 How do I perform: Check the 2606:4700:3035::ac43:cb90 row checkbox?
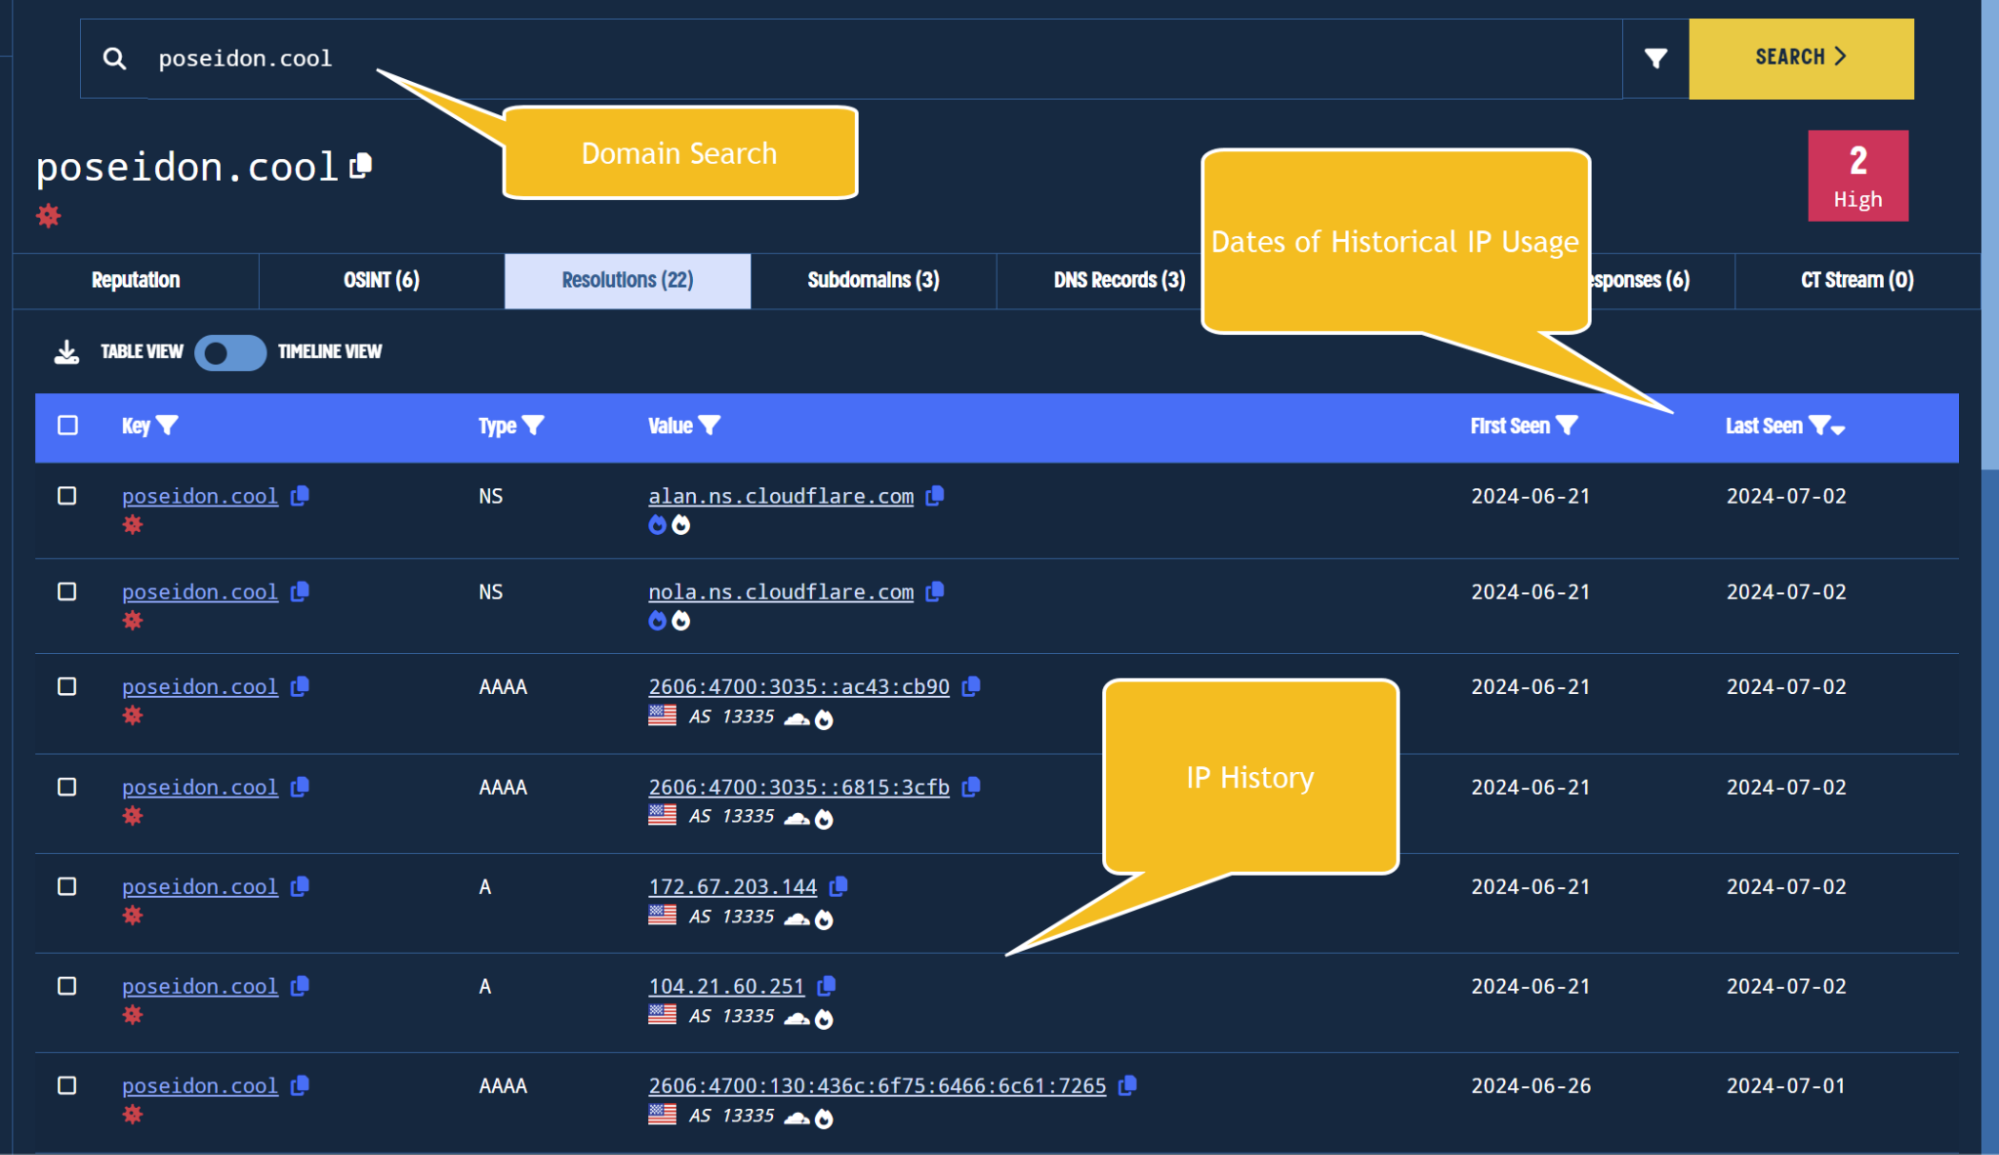pos(67,687)
